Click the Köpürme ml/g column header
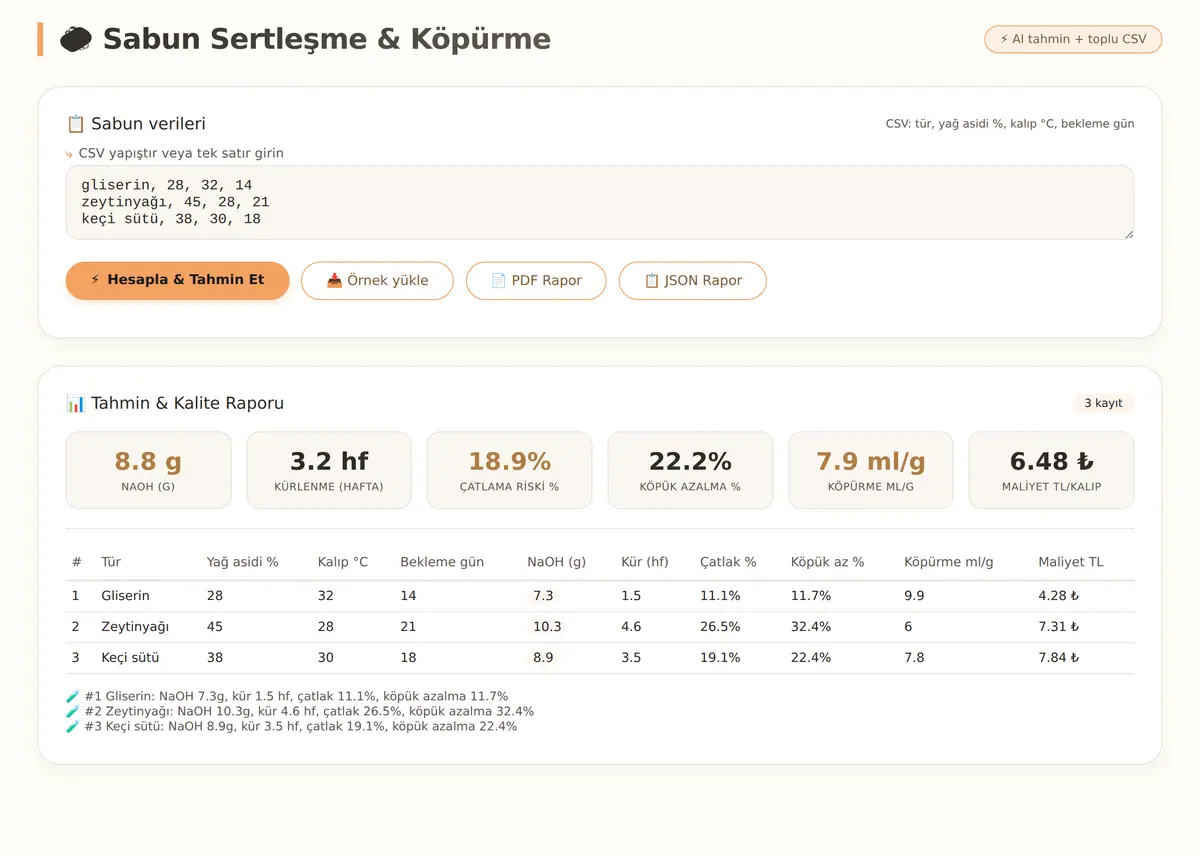The image size is (1200, 856). pyautogui.click(x=949, y=562)
